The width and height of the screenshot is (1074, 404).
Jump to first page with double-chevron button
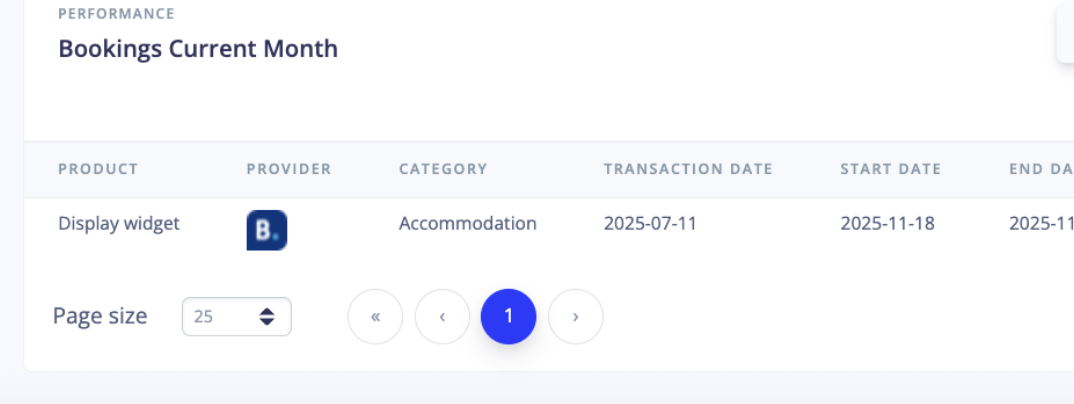click(375, 317)
